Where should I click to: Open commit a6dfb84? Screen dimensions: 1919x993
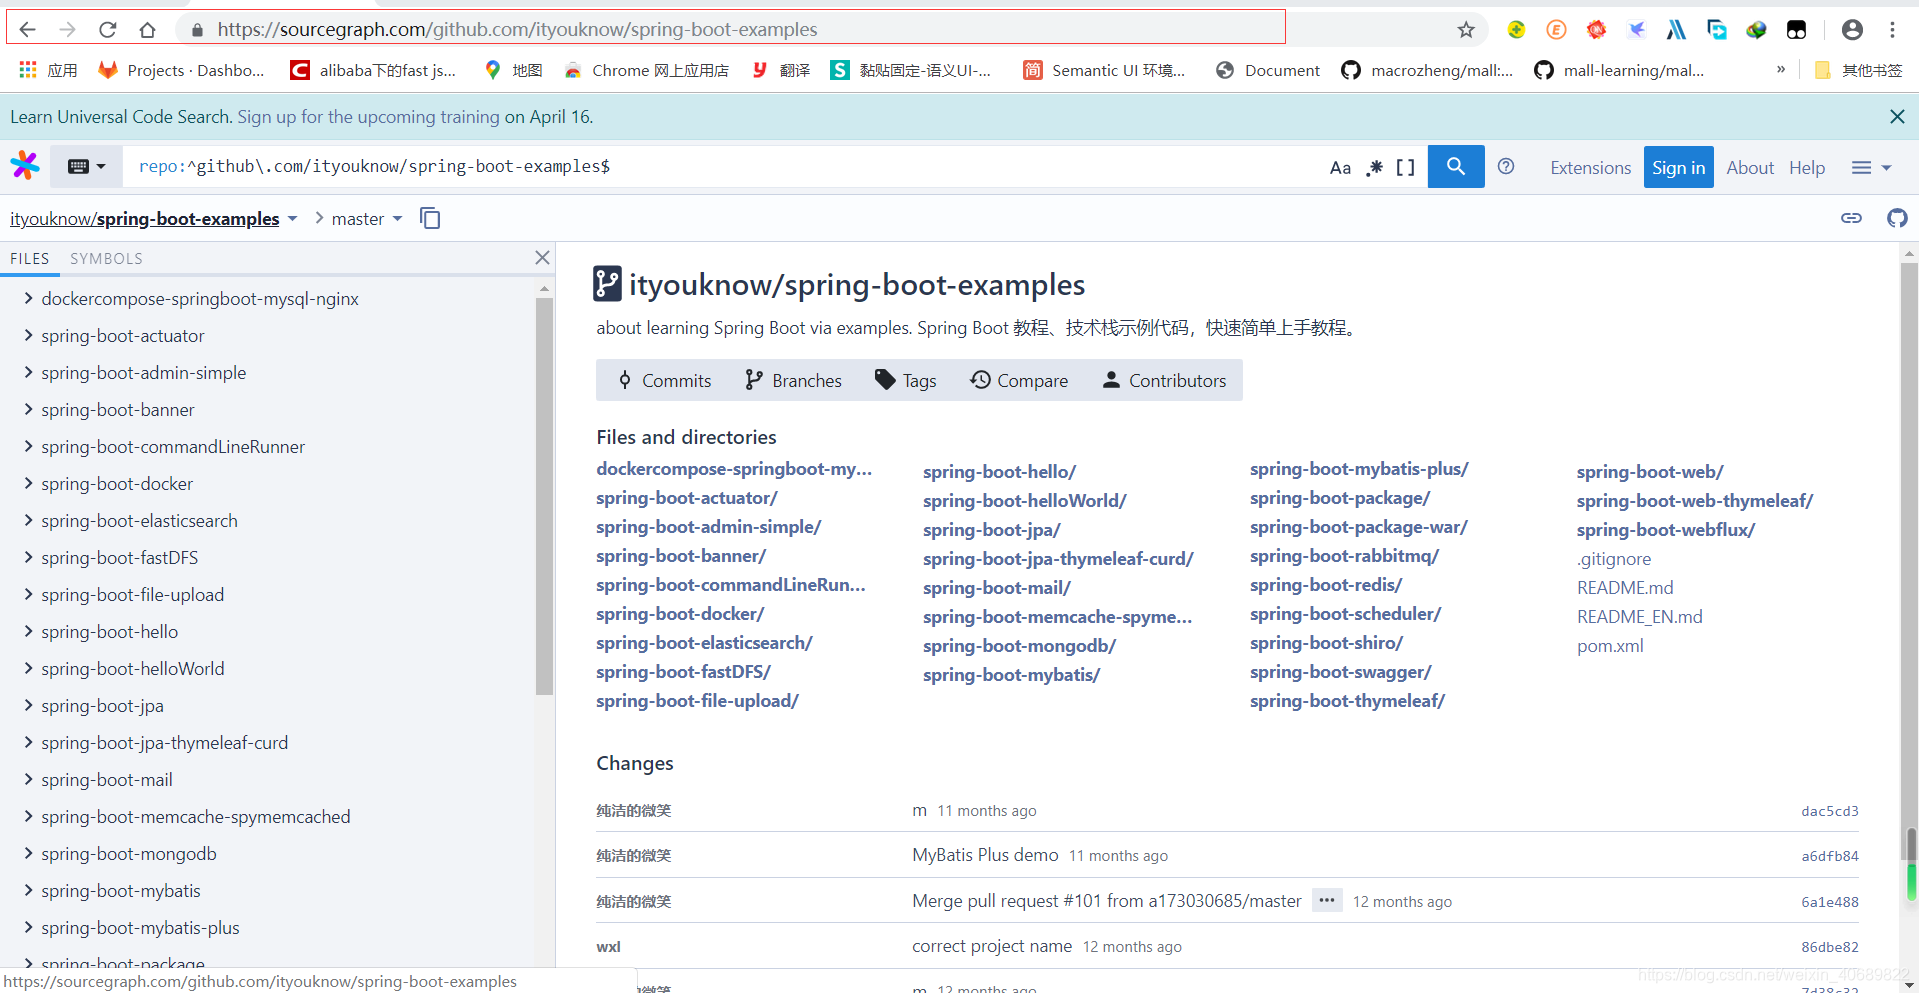pos(1829,856)
